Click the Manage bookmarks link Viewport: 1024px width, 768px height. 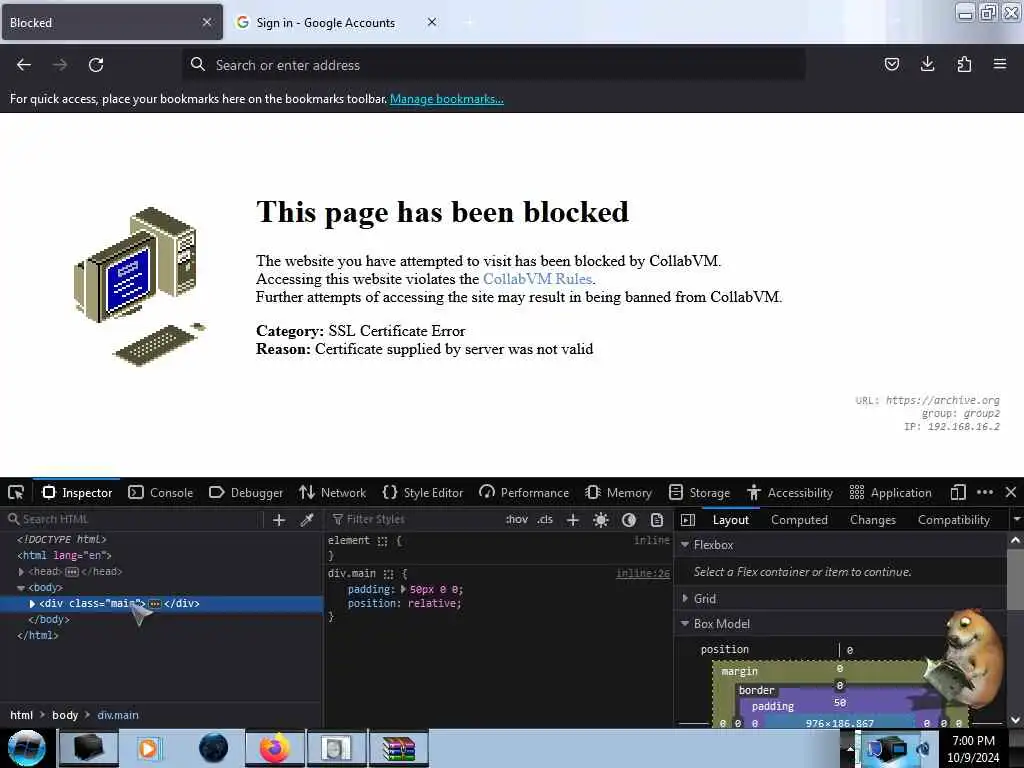[x=447, y=99]
